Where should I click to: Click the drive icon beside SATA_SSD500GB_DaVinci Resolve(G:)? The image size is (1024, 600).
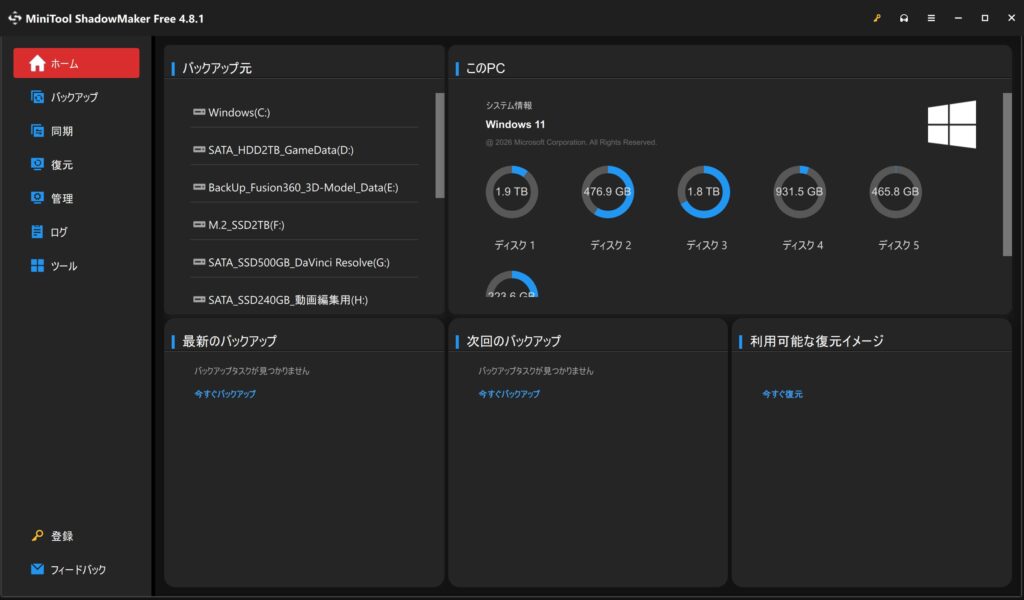pos(199,262)
